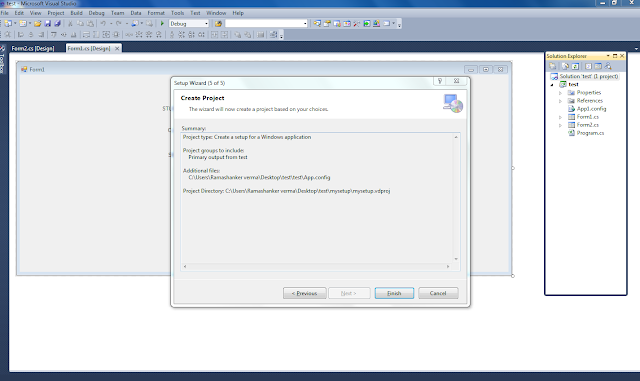Click the wizard's help question mark button
Screen dimensions: 640x381
click(x=440, y=81)
